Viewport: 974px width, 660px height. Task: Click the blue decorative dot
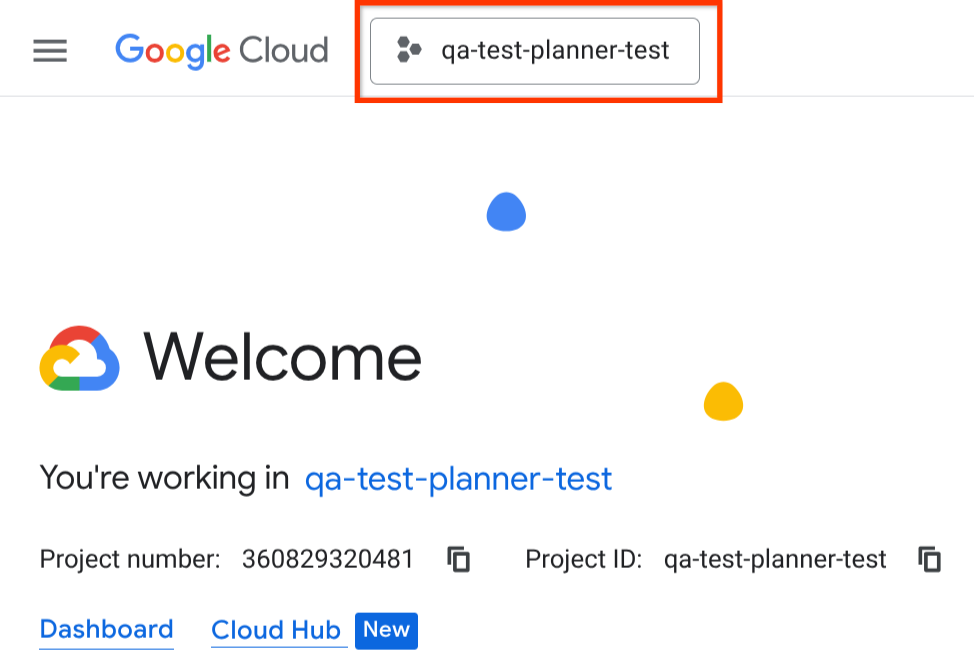pyautogui.click(x=506, y=212)
